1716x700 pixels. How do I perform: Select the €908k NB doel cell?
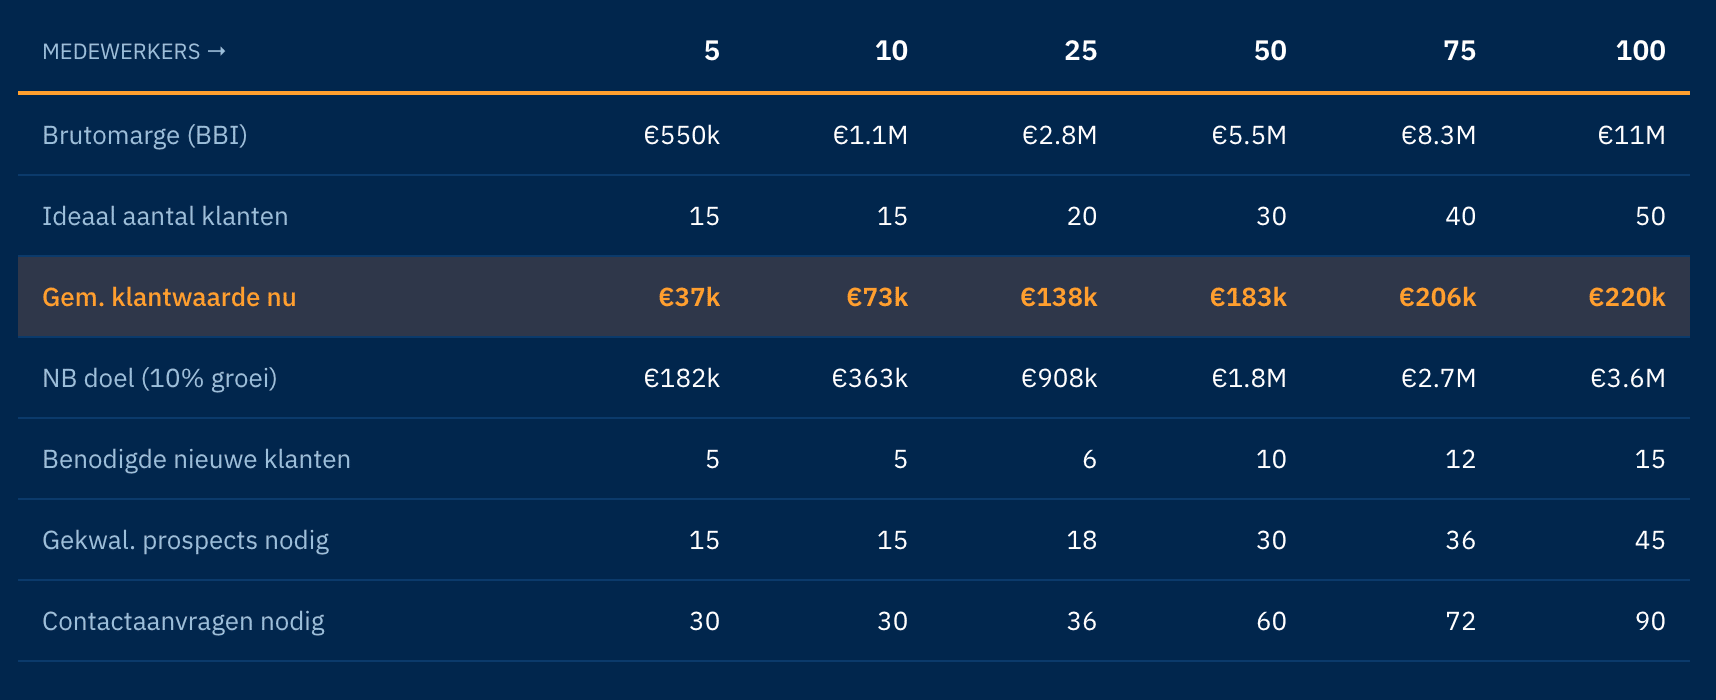[1058, 378]
